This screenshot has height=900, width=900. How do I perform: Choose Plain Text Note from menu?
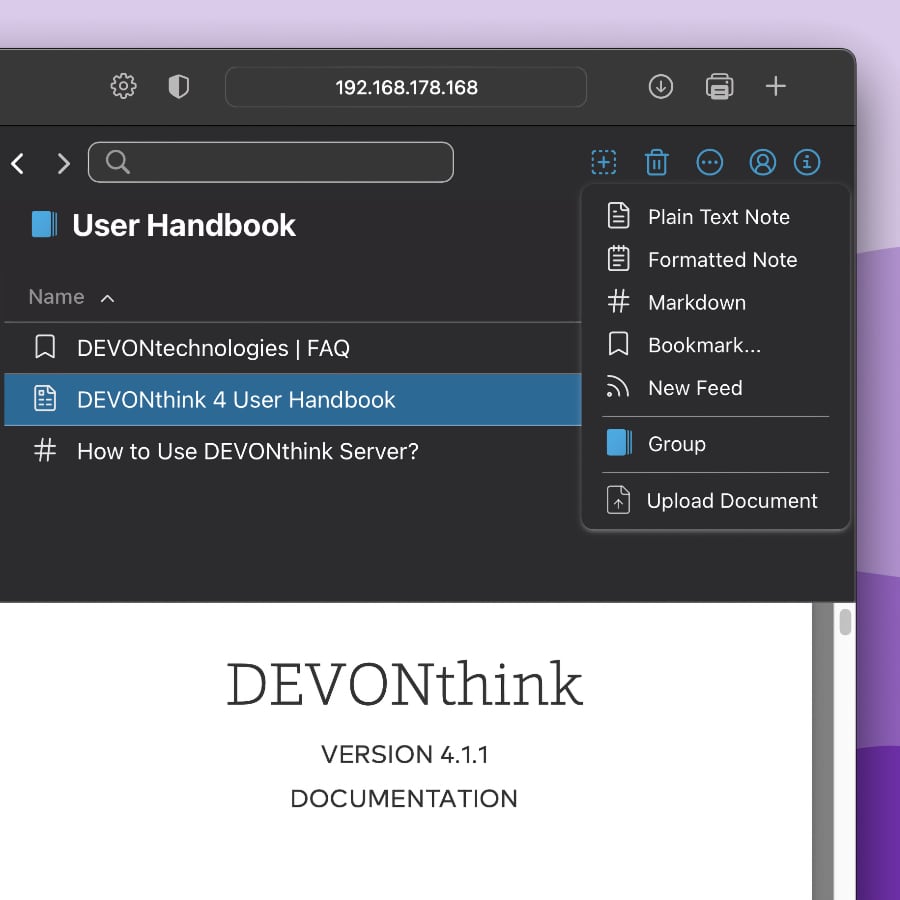click(x=717, y=217)
